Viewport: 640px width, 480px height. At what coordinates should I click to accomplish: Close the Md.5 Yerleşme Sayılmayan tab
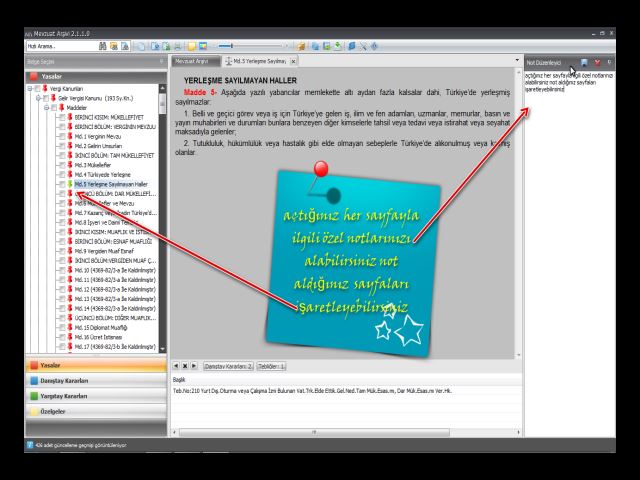coord(293,62)
